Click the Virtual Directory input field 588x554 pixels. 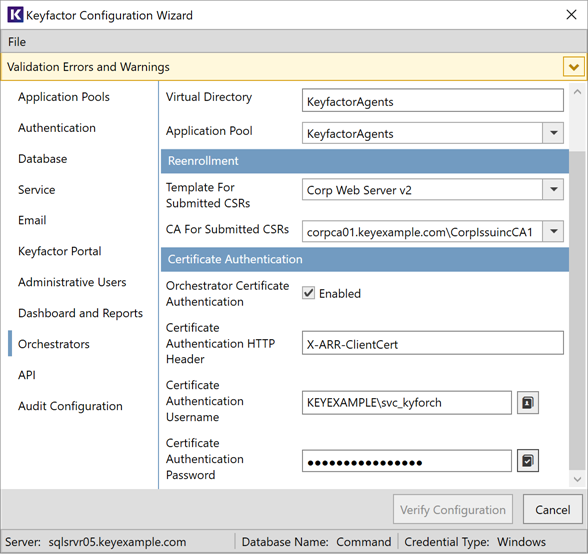click(433, 101)
